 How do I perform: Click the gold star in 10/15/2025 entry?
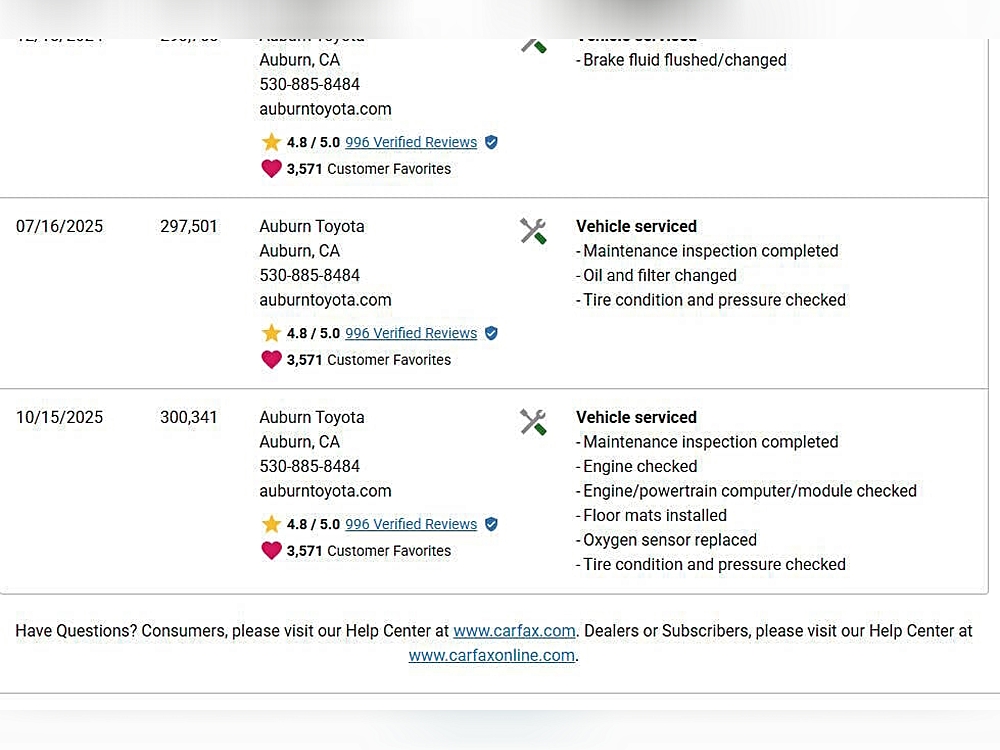[271, 524]
